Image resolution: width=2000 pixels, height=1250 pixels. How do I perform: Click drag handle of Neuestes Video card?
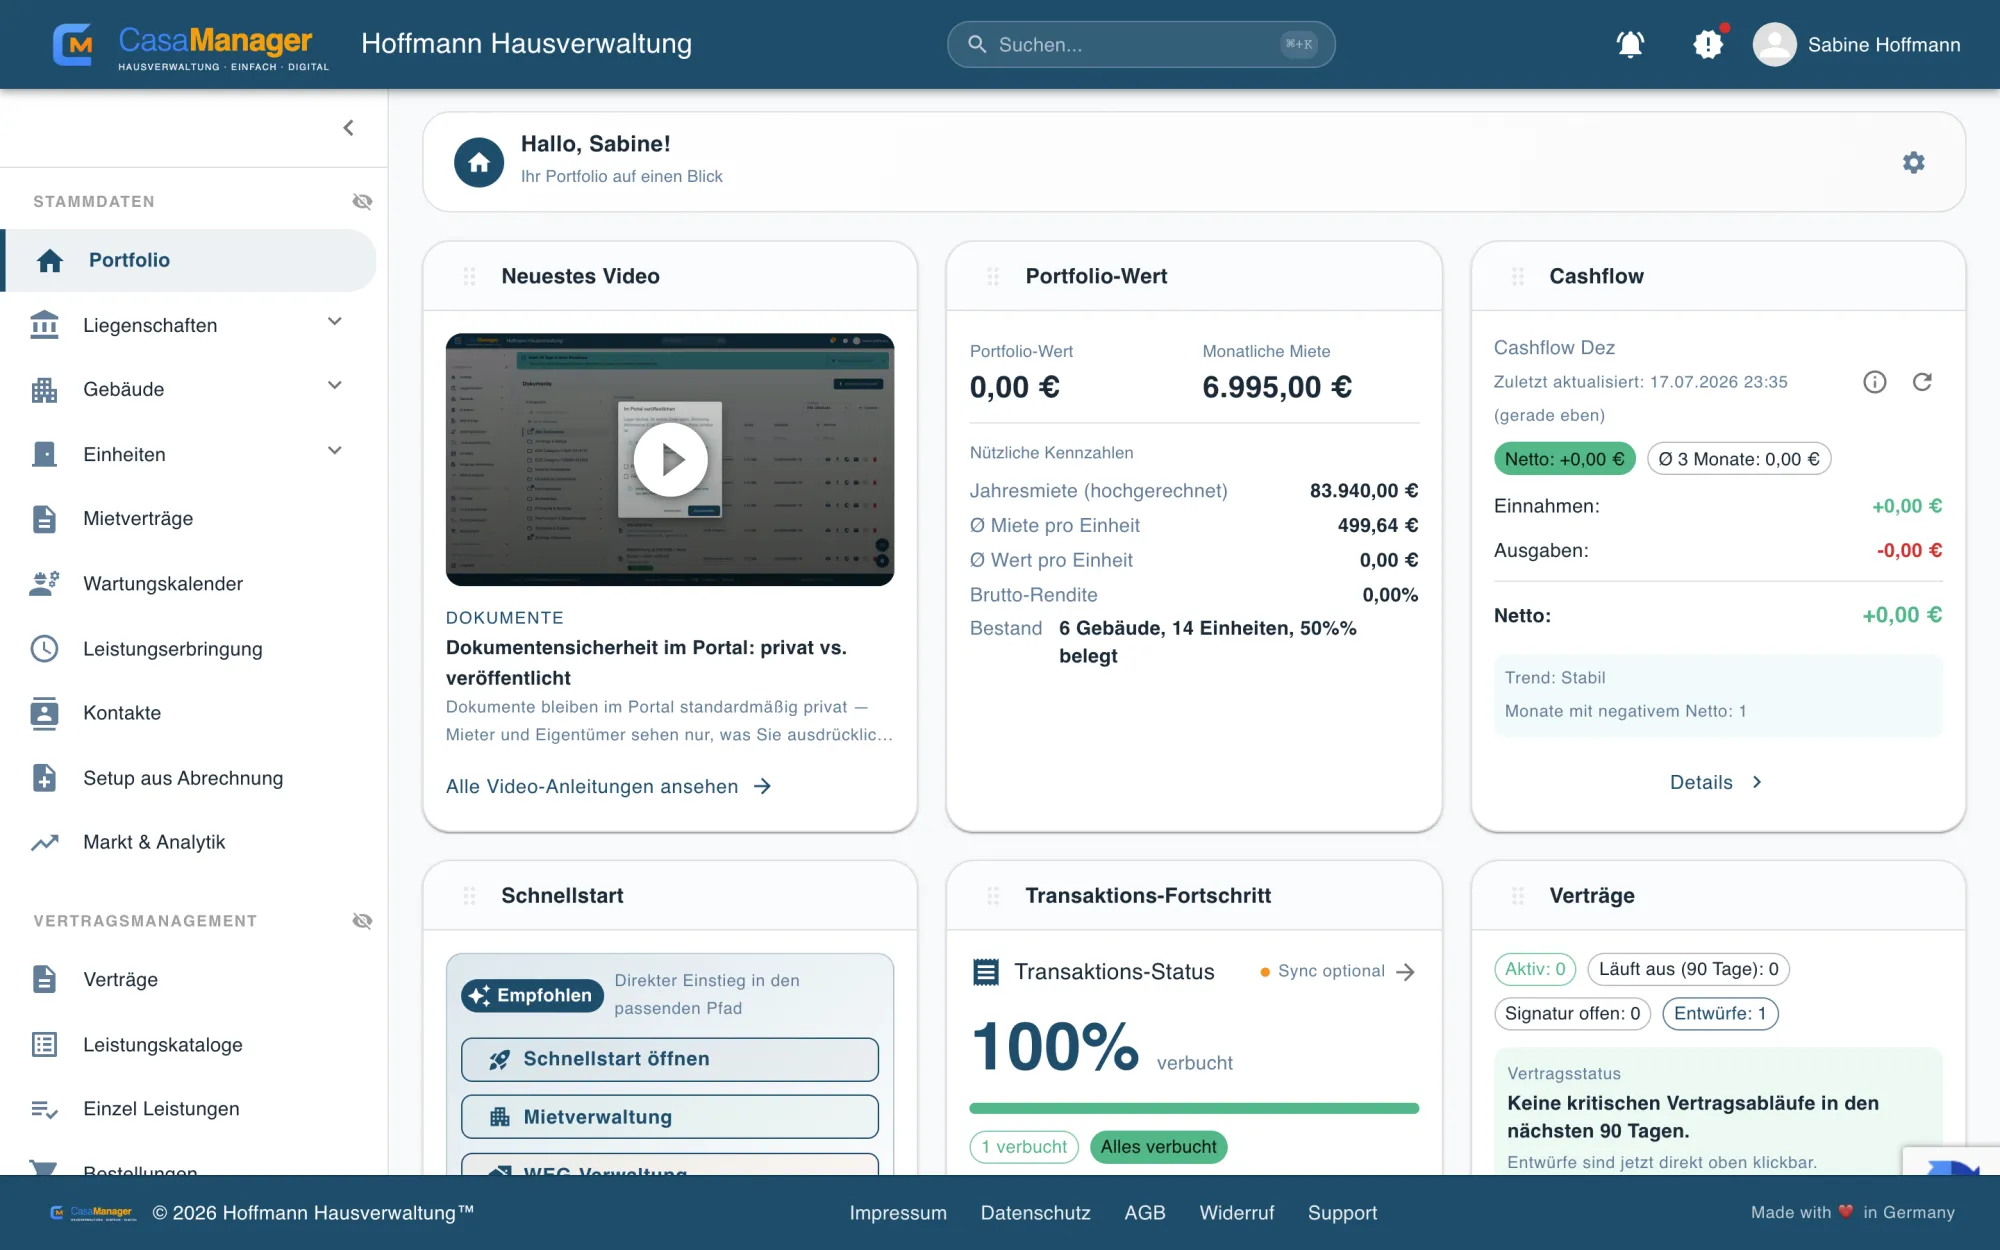coord(469,276)
